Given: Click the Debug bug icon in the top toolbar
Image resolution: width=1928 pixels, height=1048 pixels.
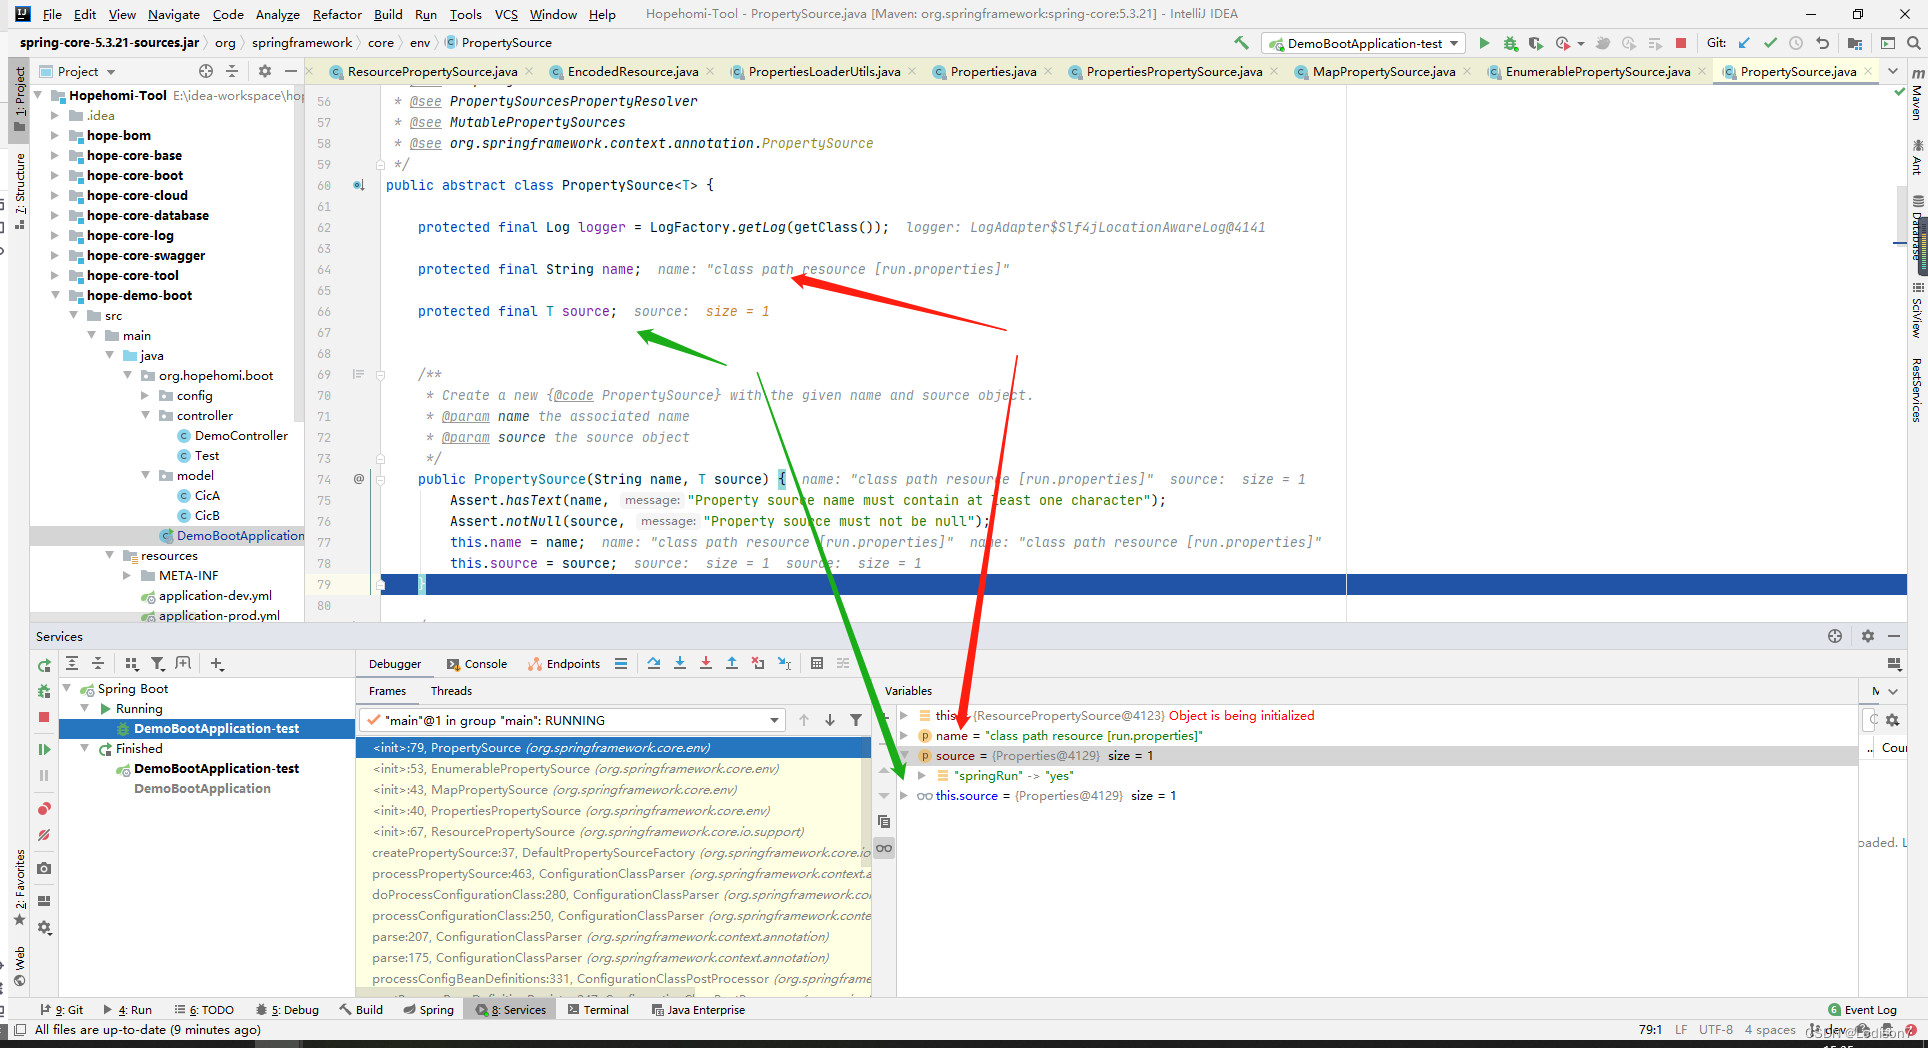Looking at the screenshot, I should coord(1510,43).
